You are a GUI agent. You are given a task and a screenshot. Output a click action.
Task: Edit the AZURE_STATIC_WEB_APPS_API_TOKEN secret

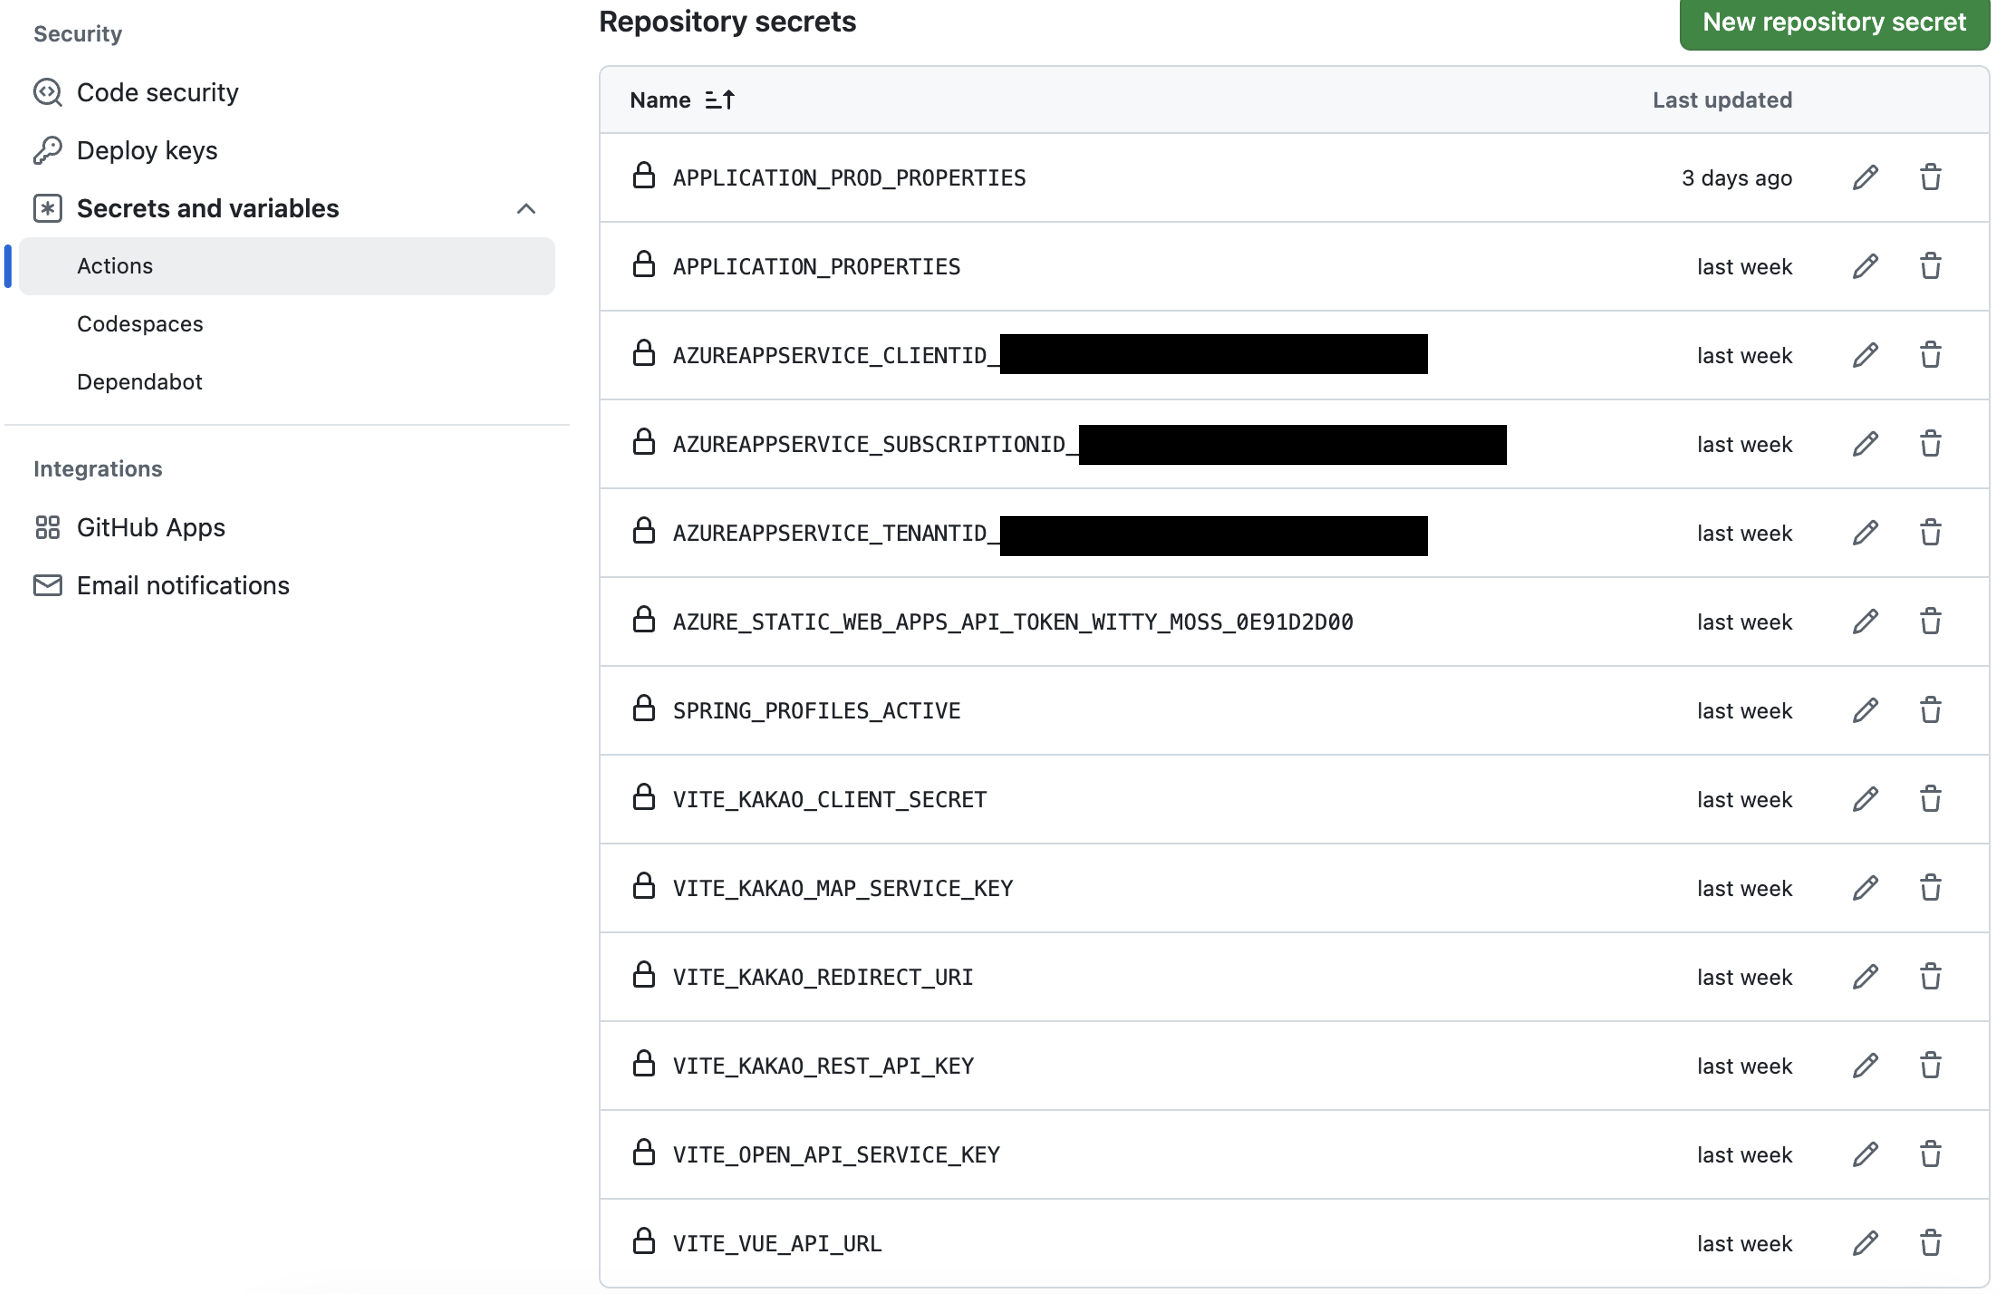1865,622
